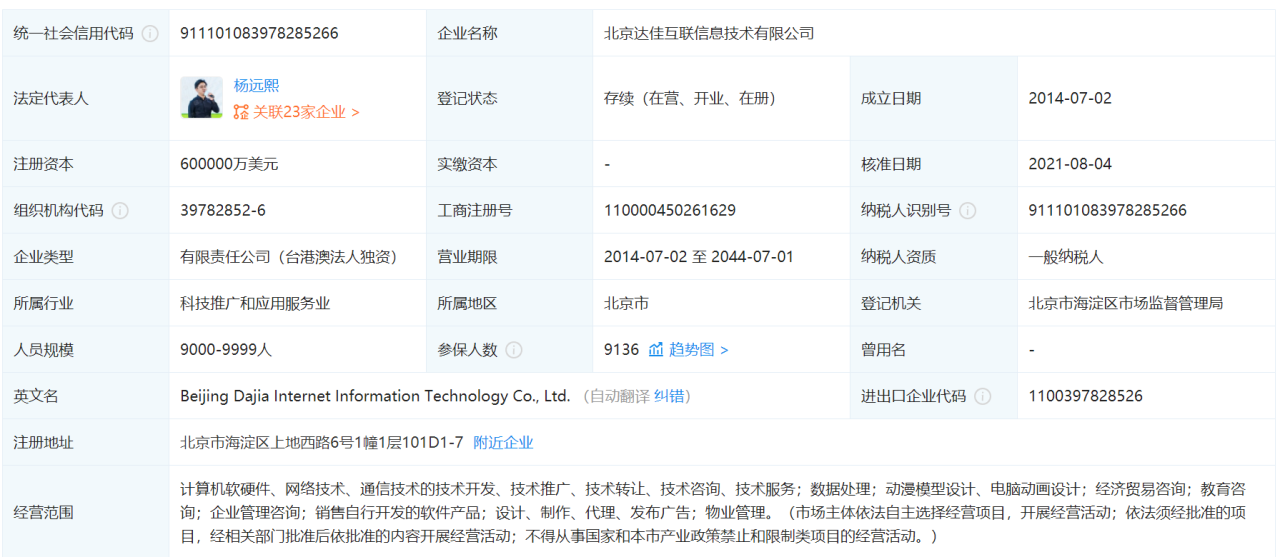
Task: Click info icon beside 进出口企业代码
Action: [x=983, y=396]
